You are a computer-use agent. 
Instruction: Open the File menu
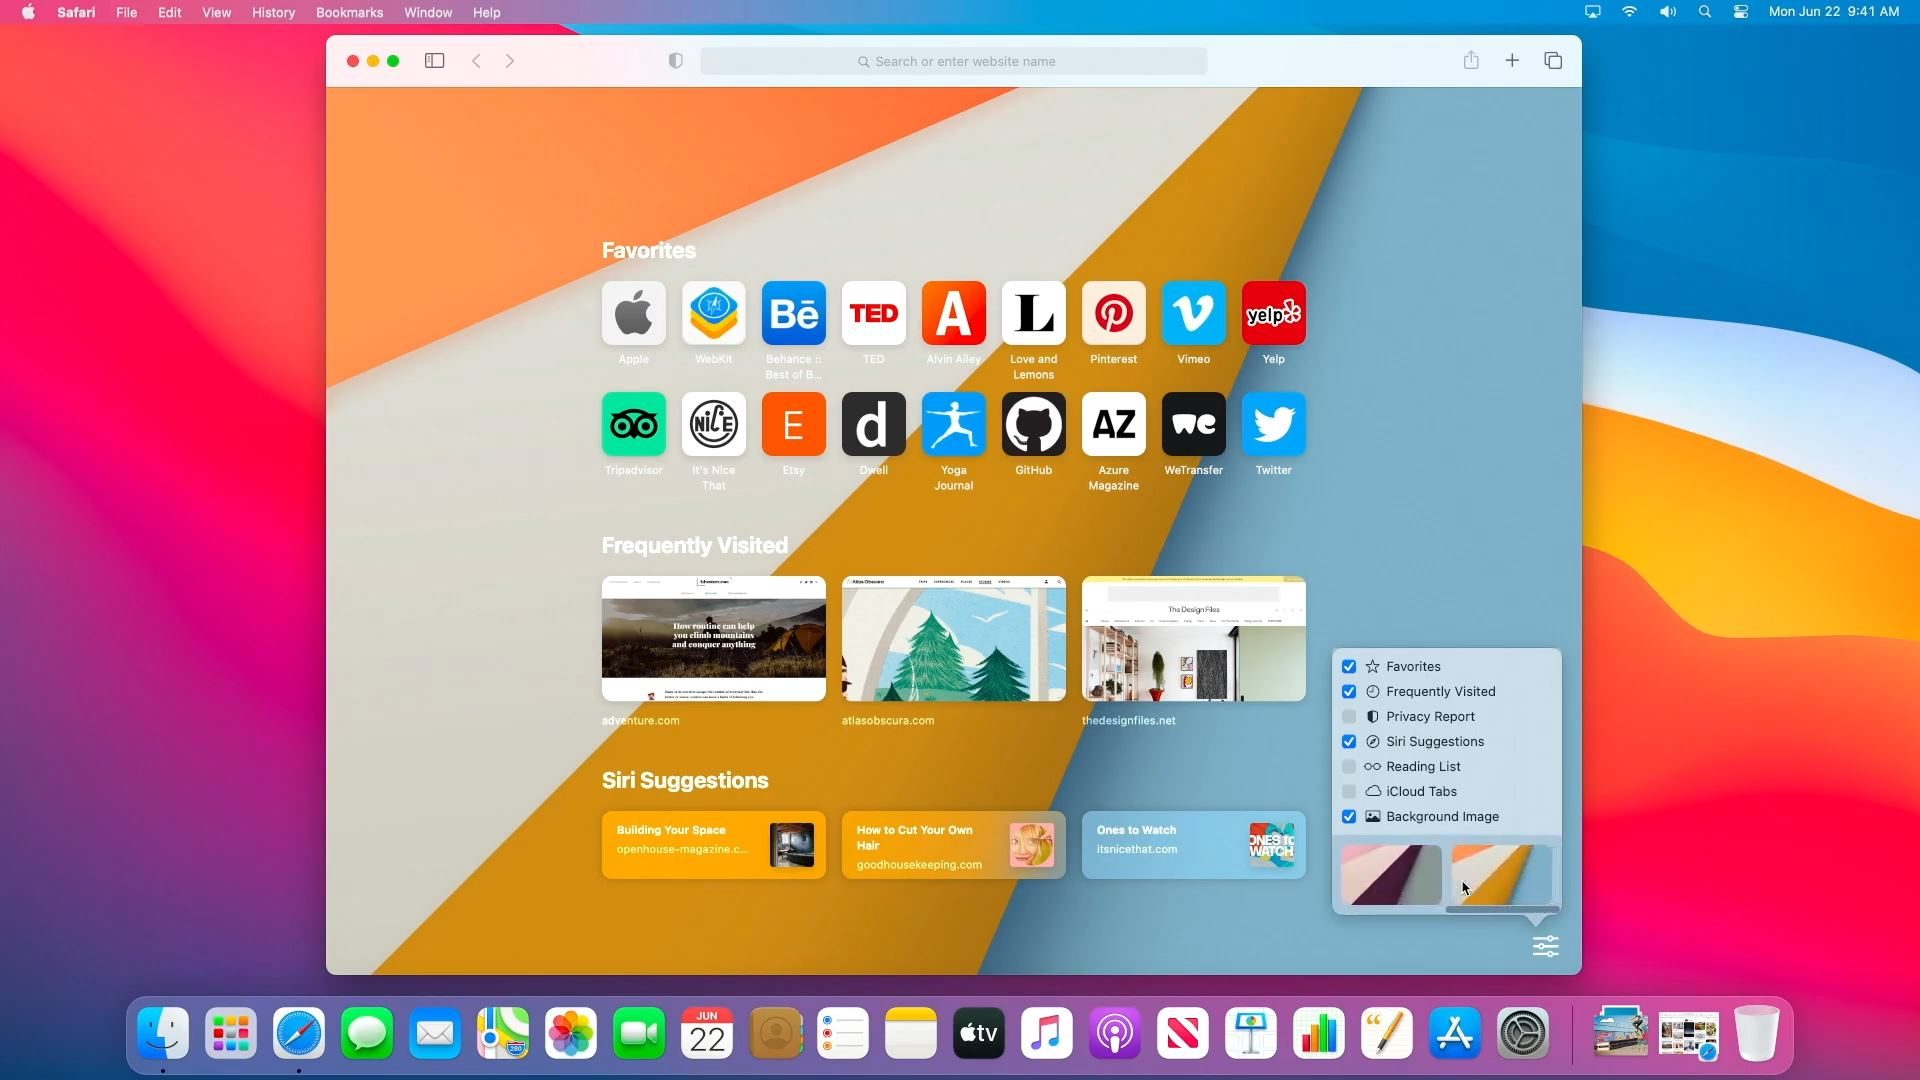click(x=126, y=12)
